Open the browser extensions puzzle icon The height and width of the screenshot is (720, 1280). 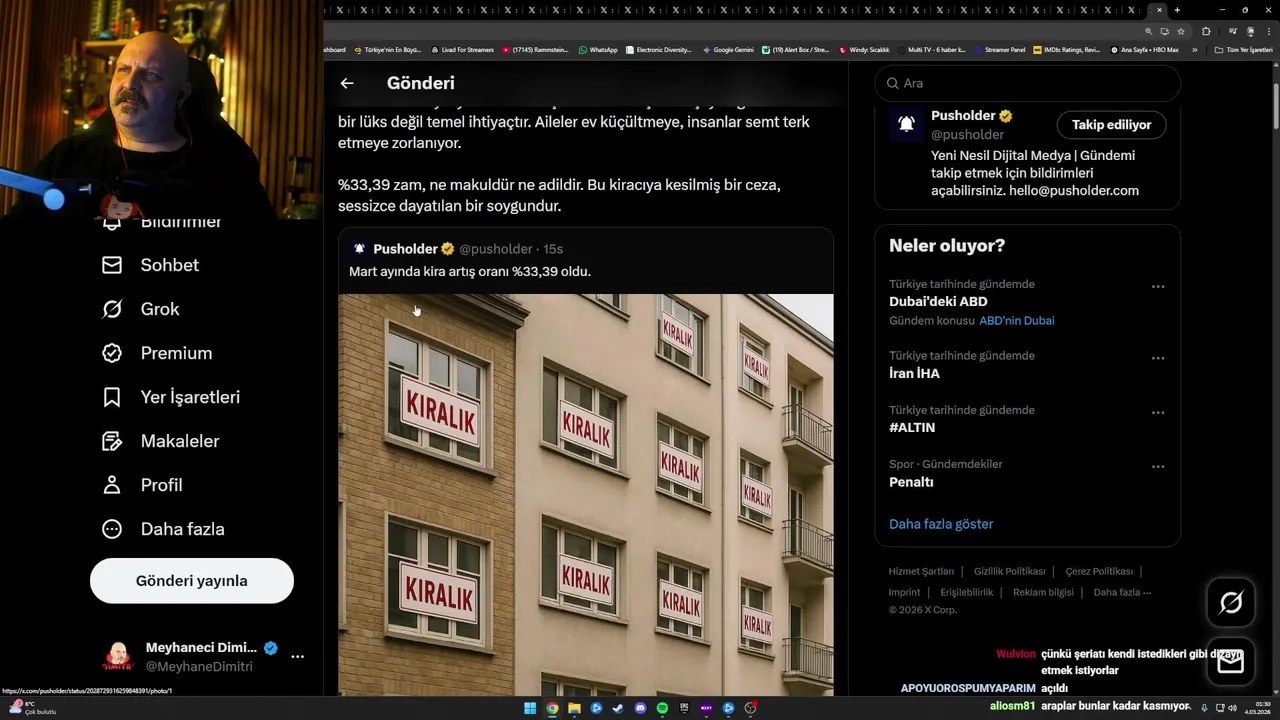[1206, 31]
